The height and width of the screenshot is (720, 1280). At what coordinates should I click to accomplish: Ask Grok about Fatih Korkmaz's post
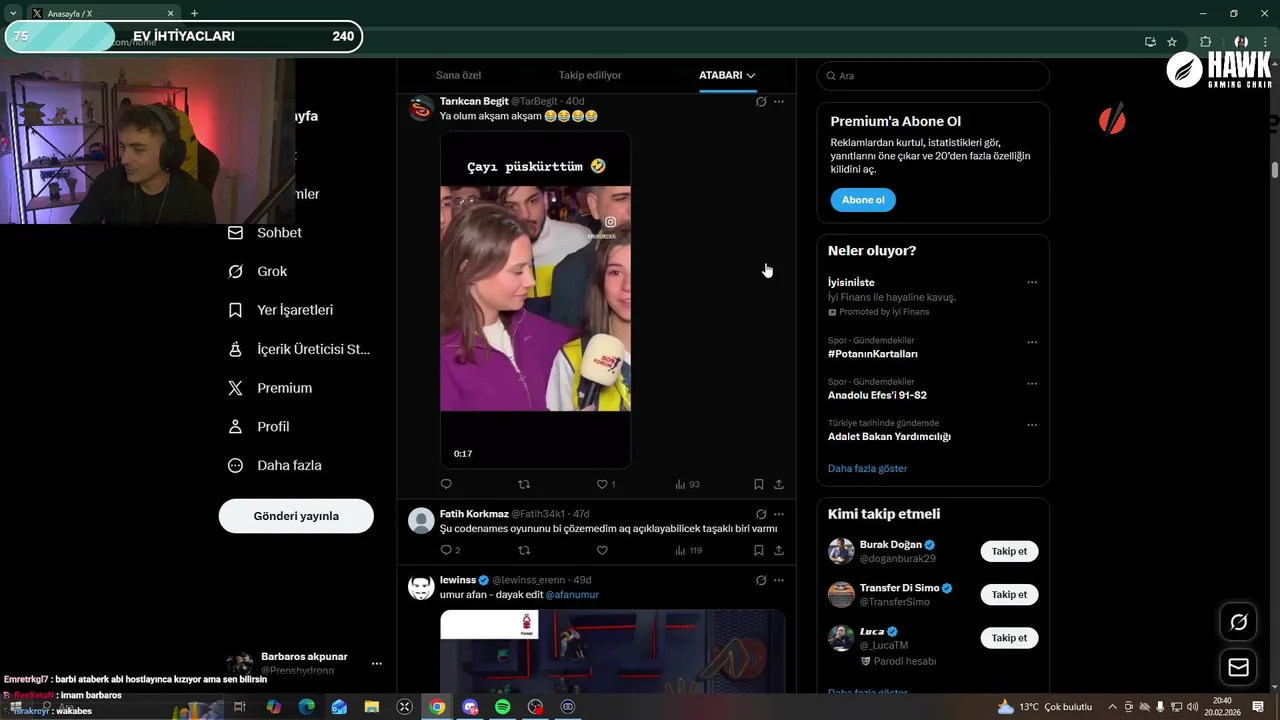click(x=761, y=514)
